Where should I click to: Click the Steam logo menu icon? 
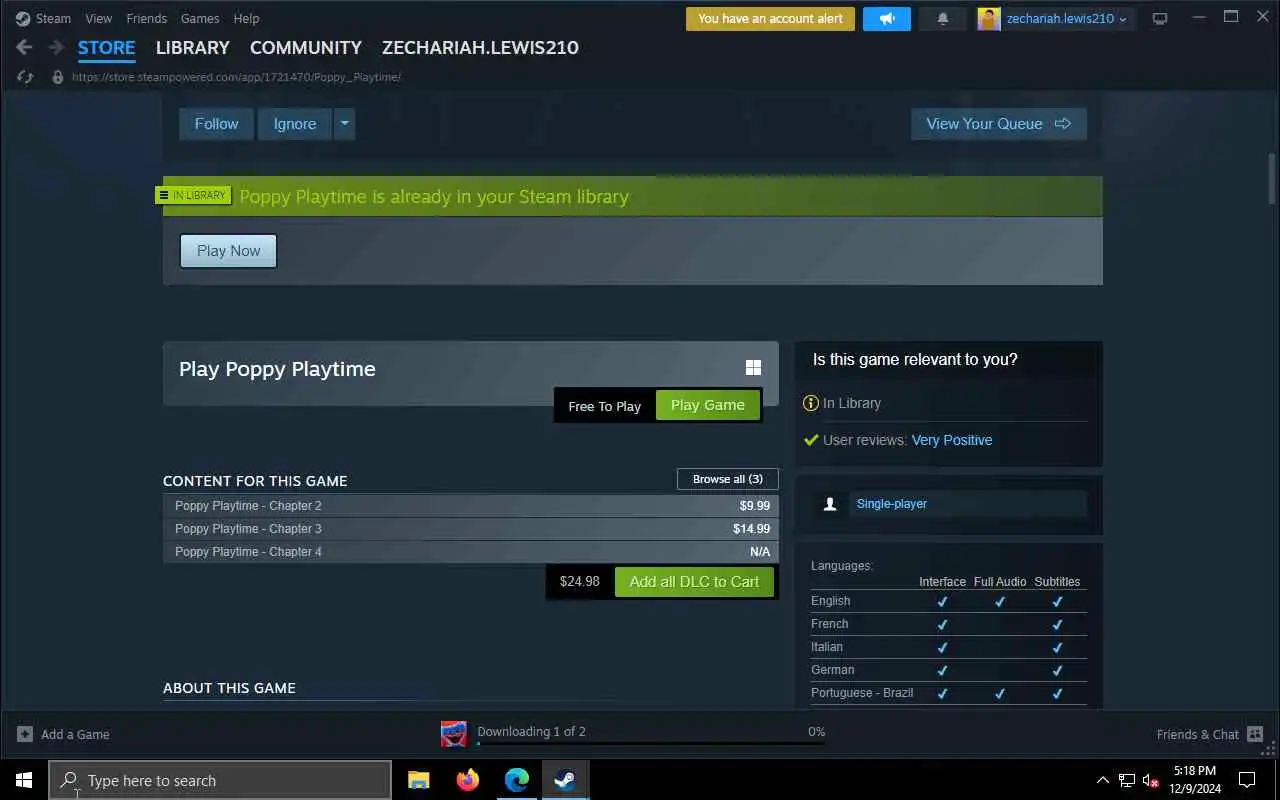(23, 18)
